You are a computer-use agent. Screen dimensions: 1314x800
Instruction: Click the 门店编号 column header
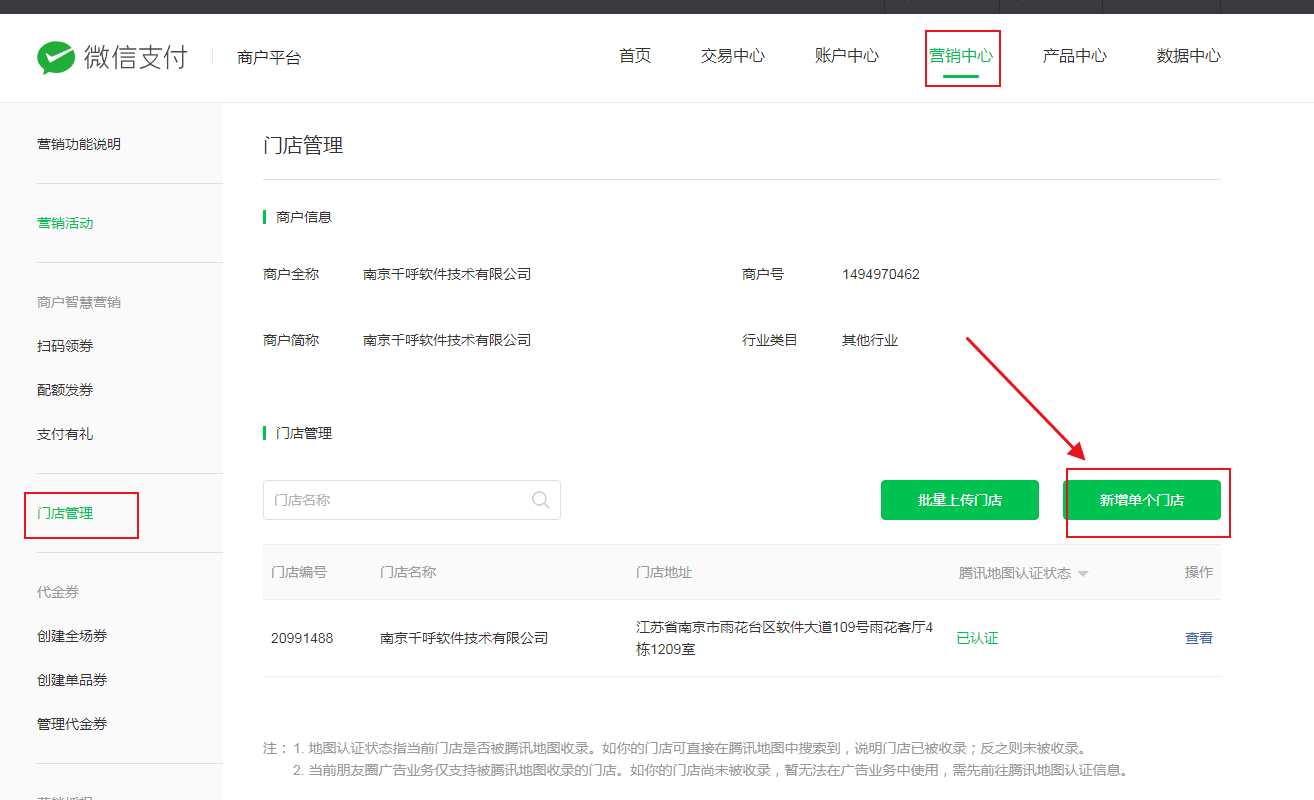[x=299, y=572]
